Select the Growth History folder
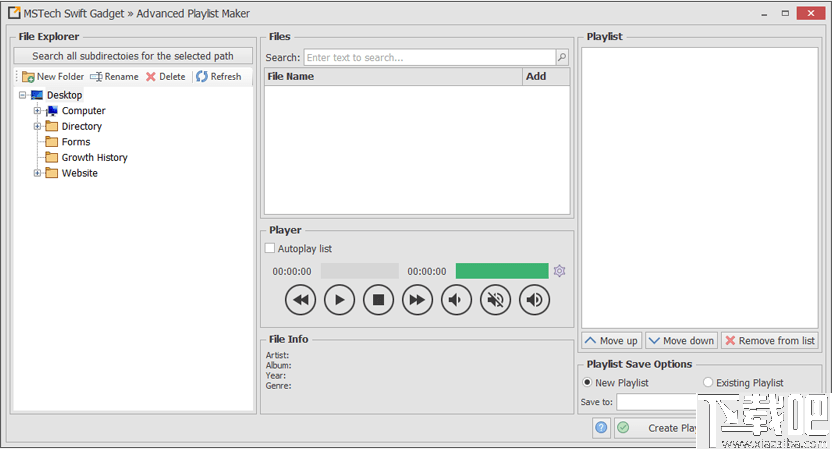The image size is (832, 449). 94,157
